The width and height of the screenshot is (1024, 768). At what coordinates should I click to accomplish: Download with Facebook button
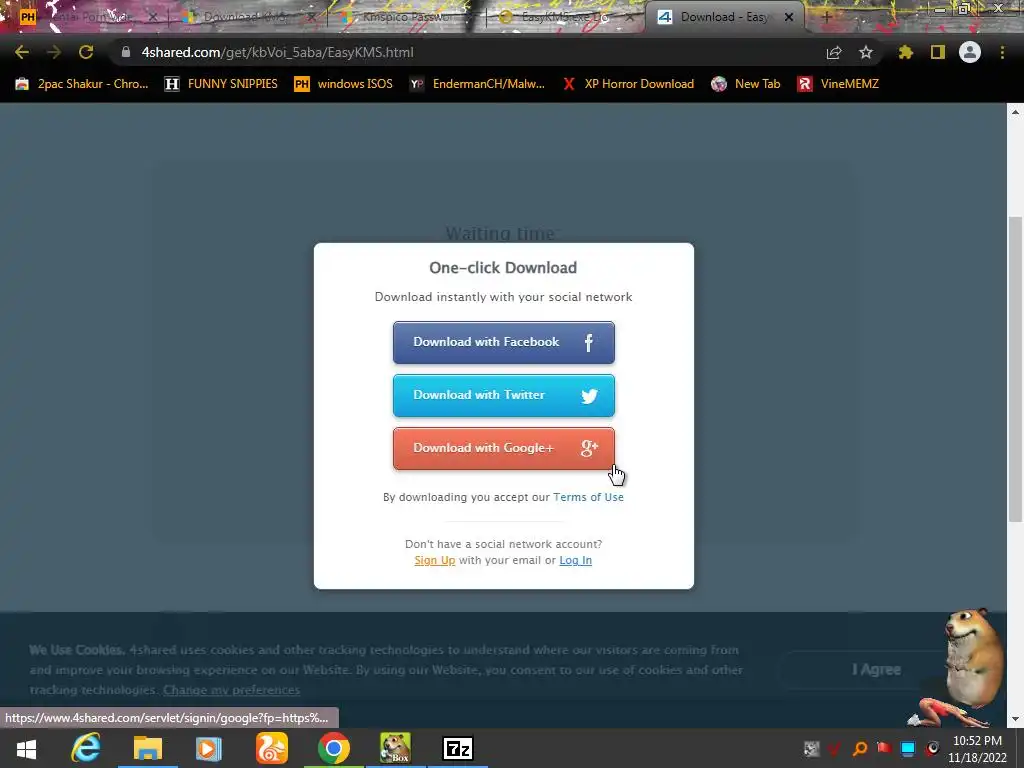(504, 342)
